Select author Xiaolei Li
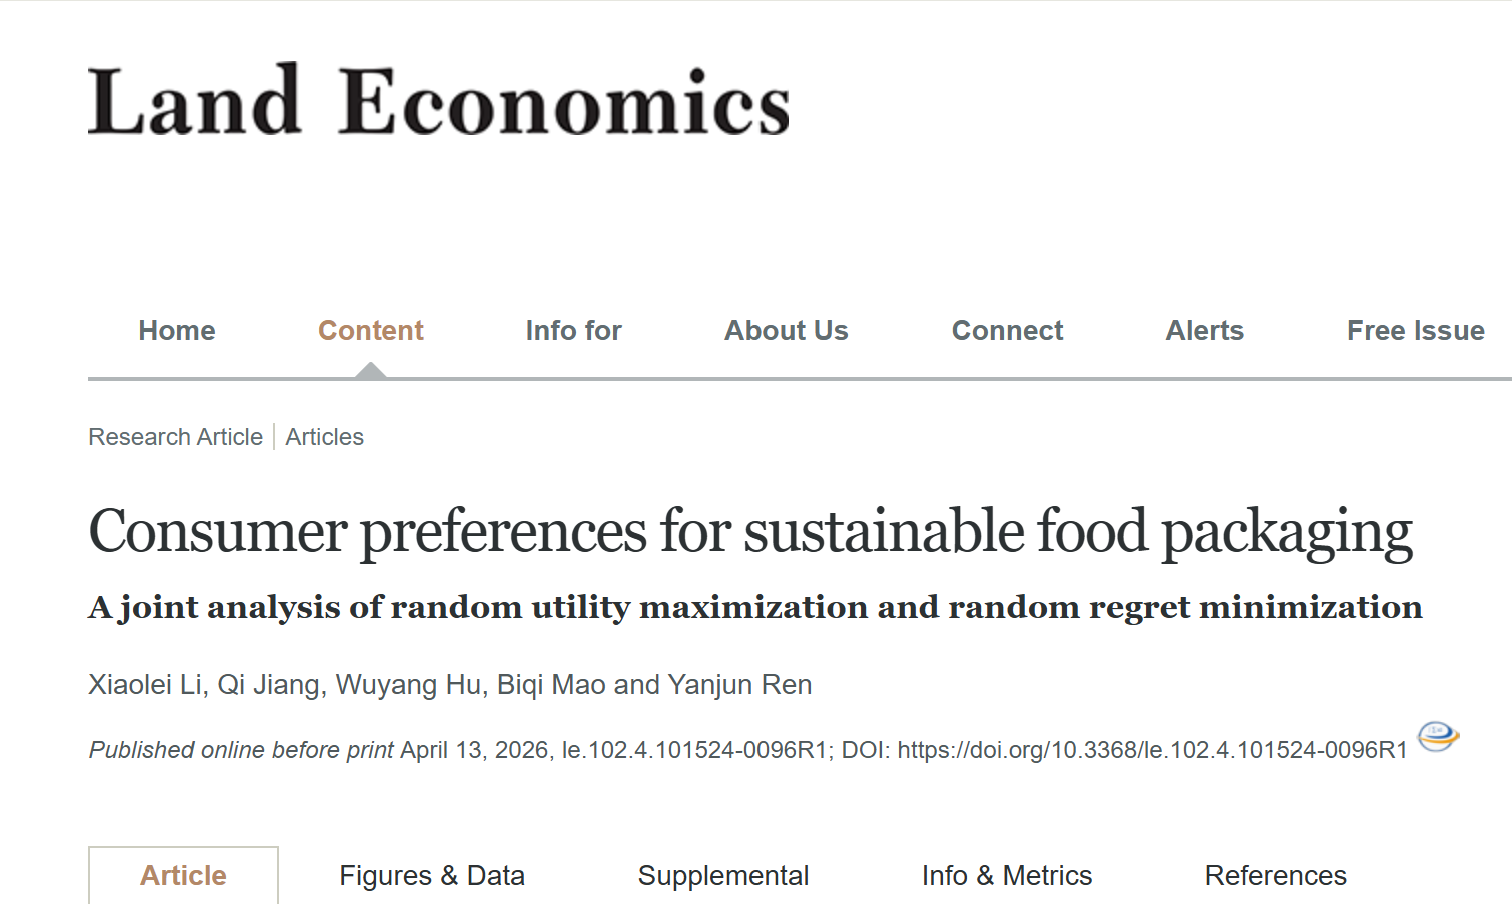1512x904 pixels. [144, 685]
